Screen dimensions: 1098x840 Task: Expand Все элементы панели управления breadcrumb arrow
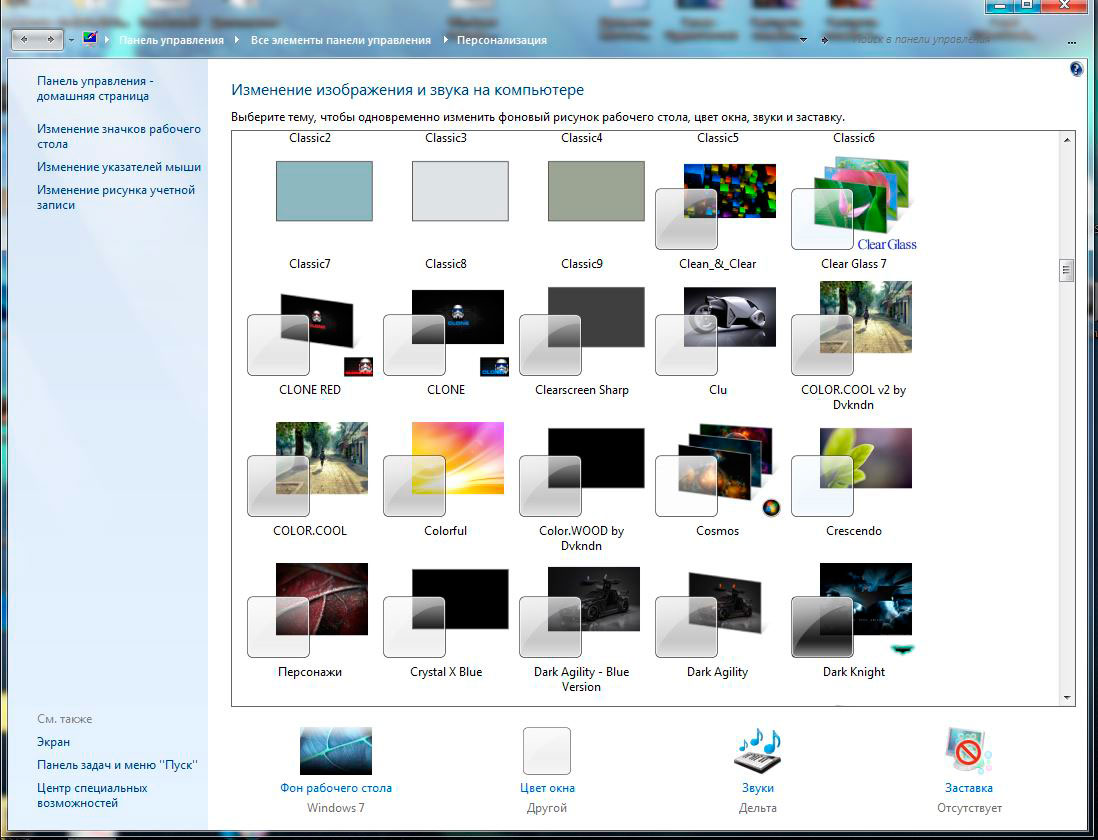pyautogui.click(x=445, y=40)
